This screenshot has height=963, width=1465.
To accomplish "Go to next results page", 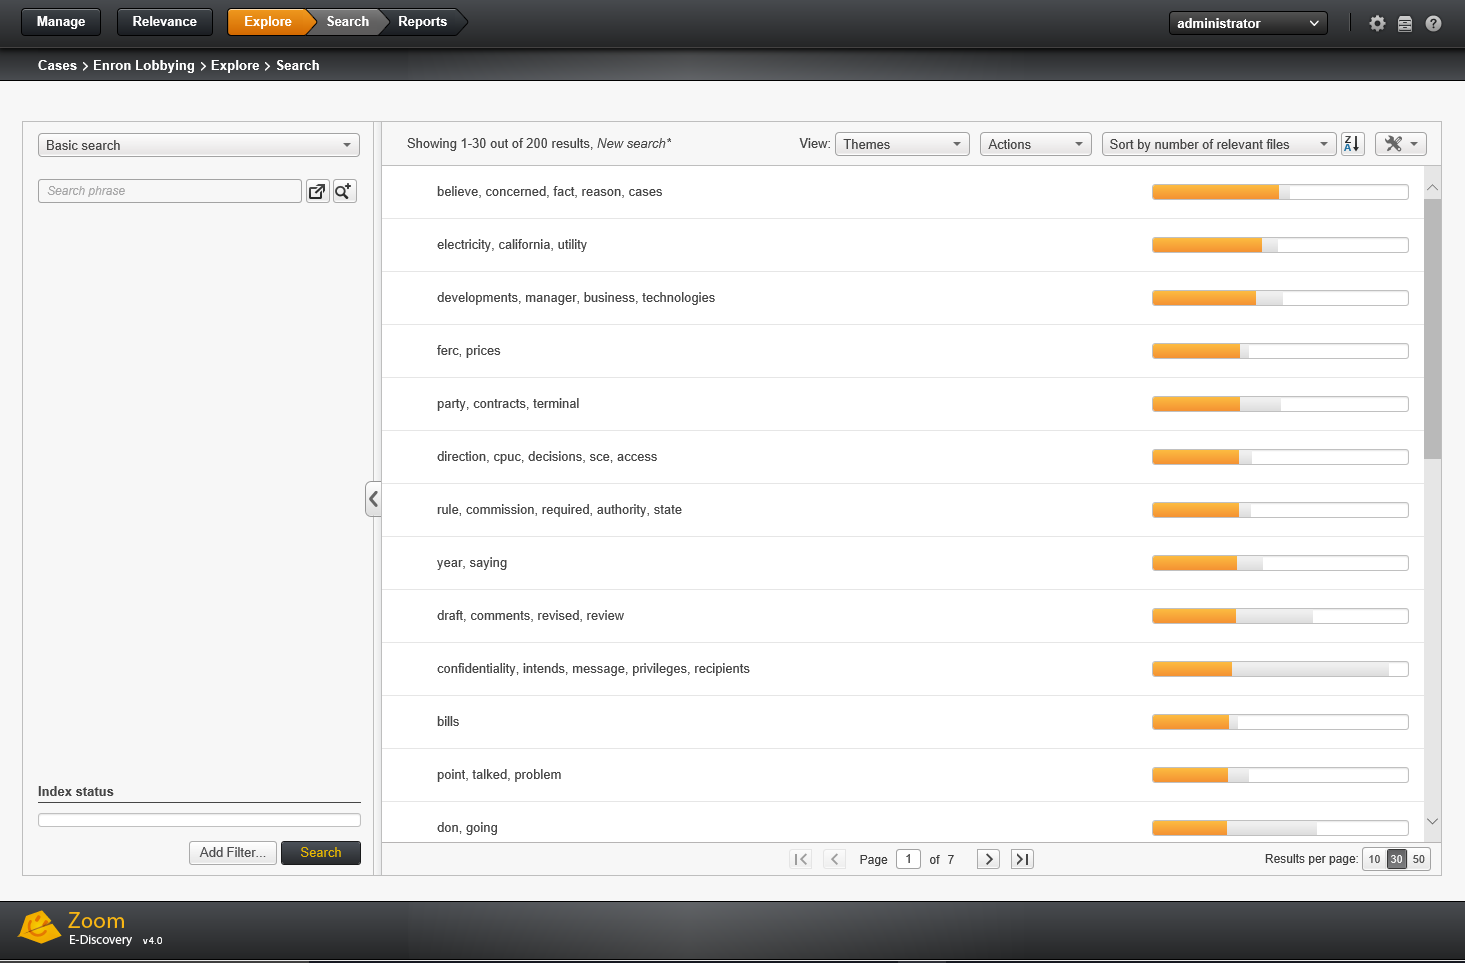I will click(987, 858).
